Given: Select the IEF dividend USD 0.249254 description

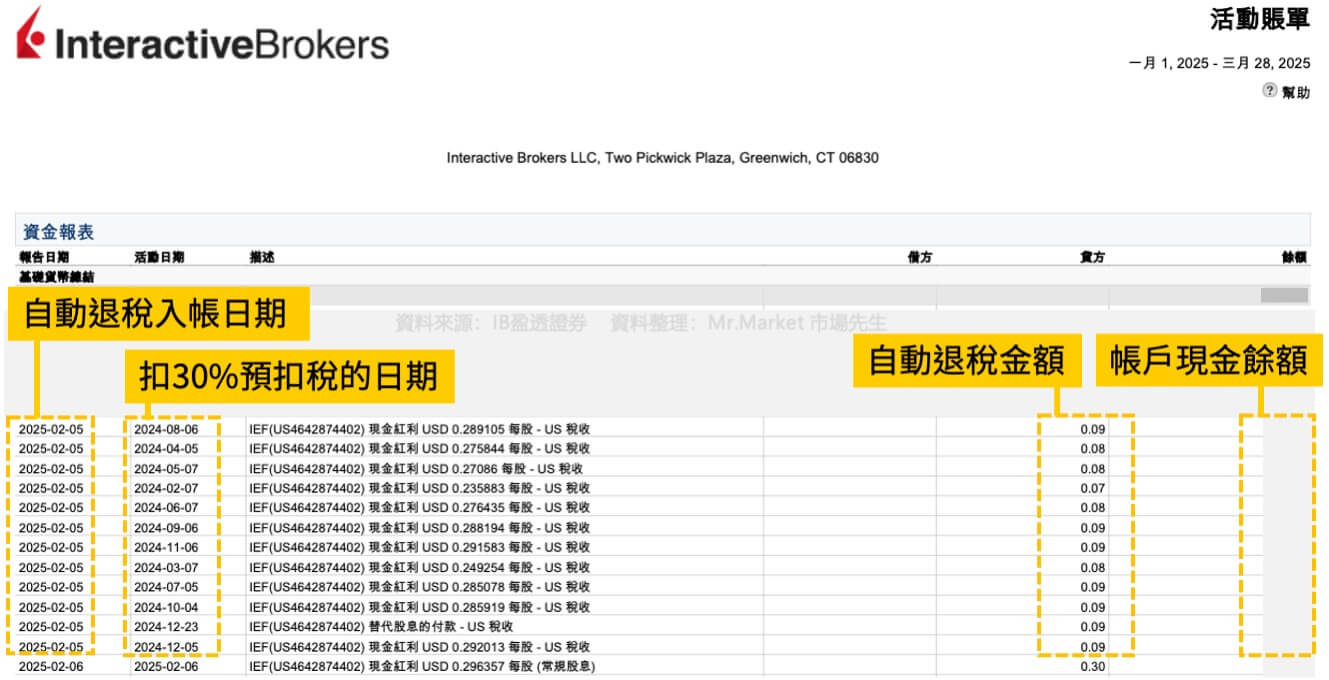Looking at the screenshot, I should [x=420, y=567].
